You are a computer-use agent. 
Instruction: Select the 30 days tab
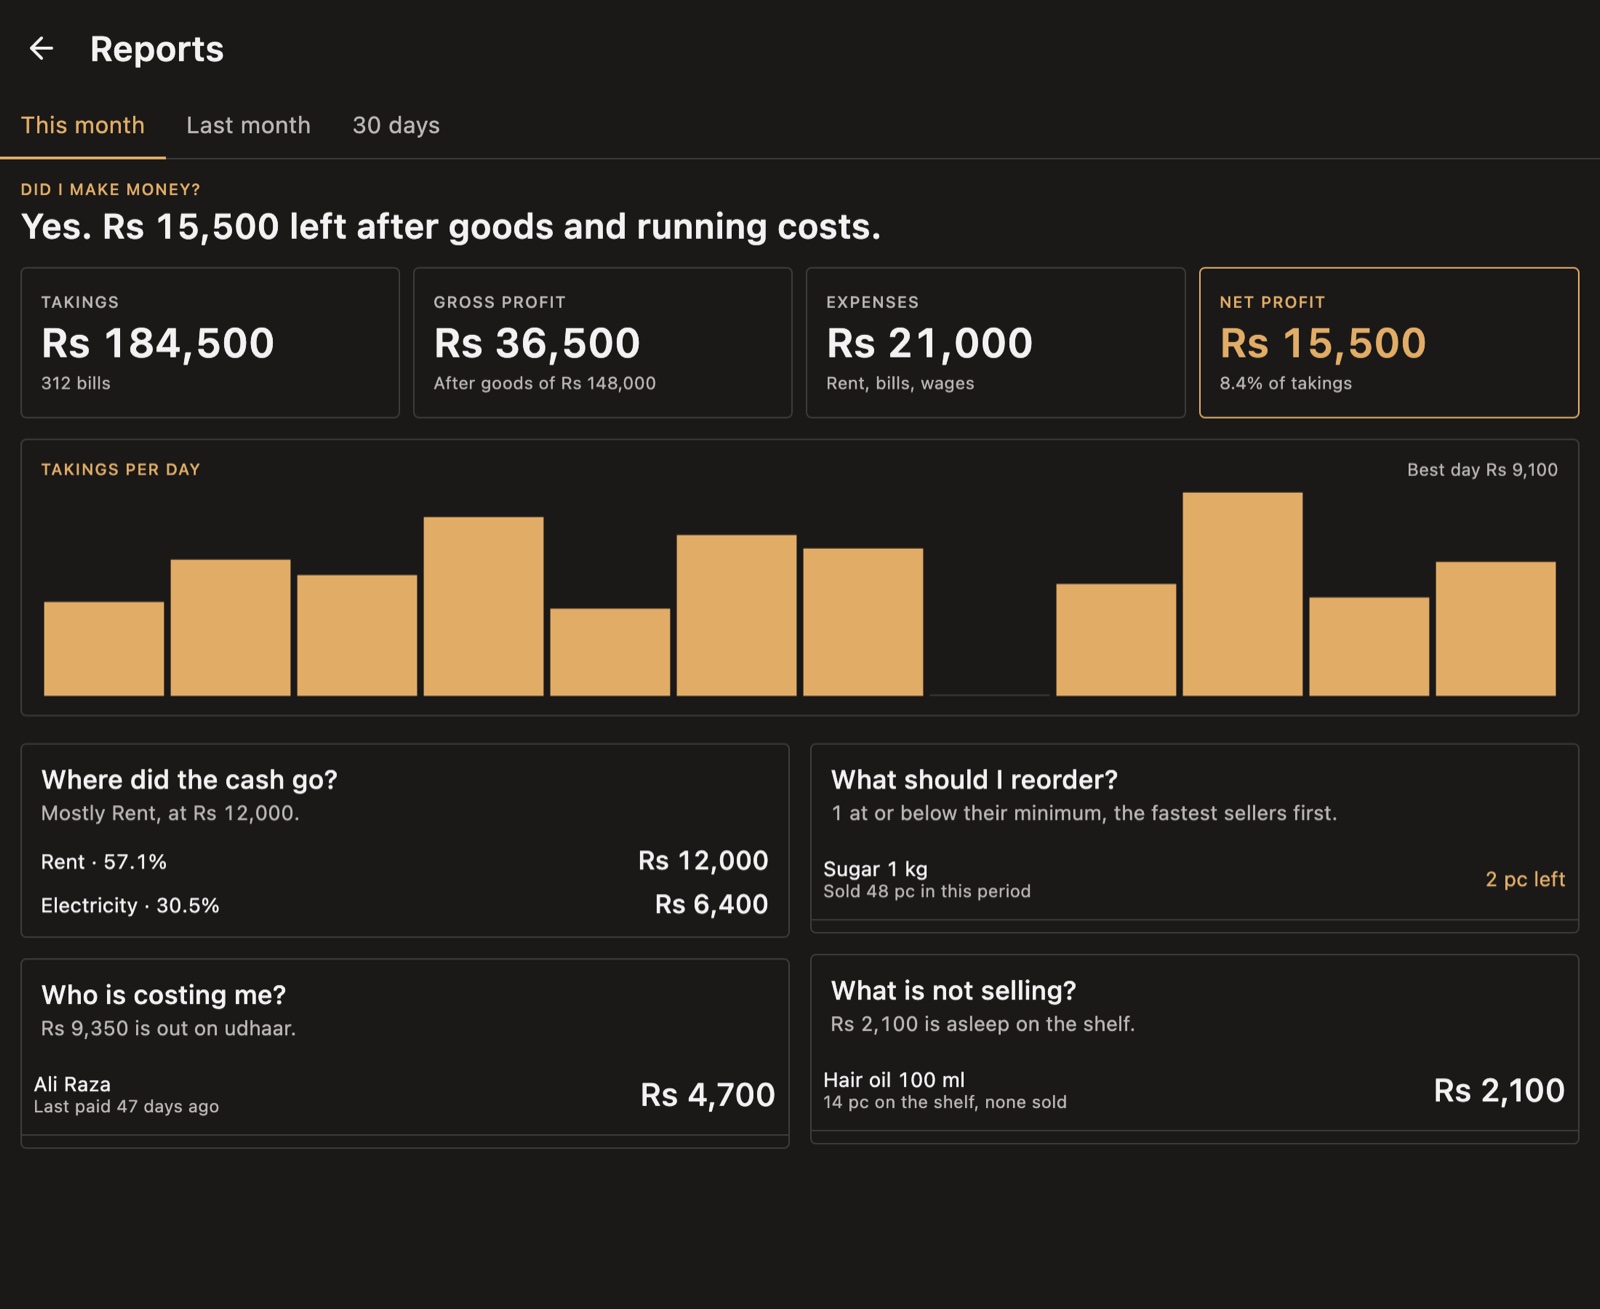pyautogui.click(x=396, y=126)
